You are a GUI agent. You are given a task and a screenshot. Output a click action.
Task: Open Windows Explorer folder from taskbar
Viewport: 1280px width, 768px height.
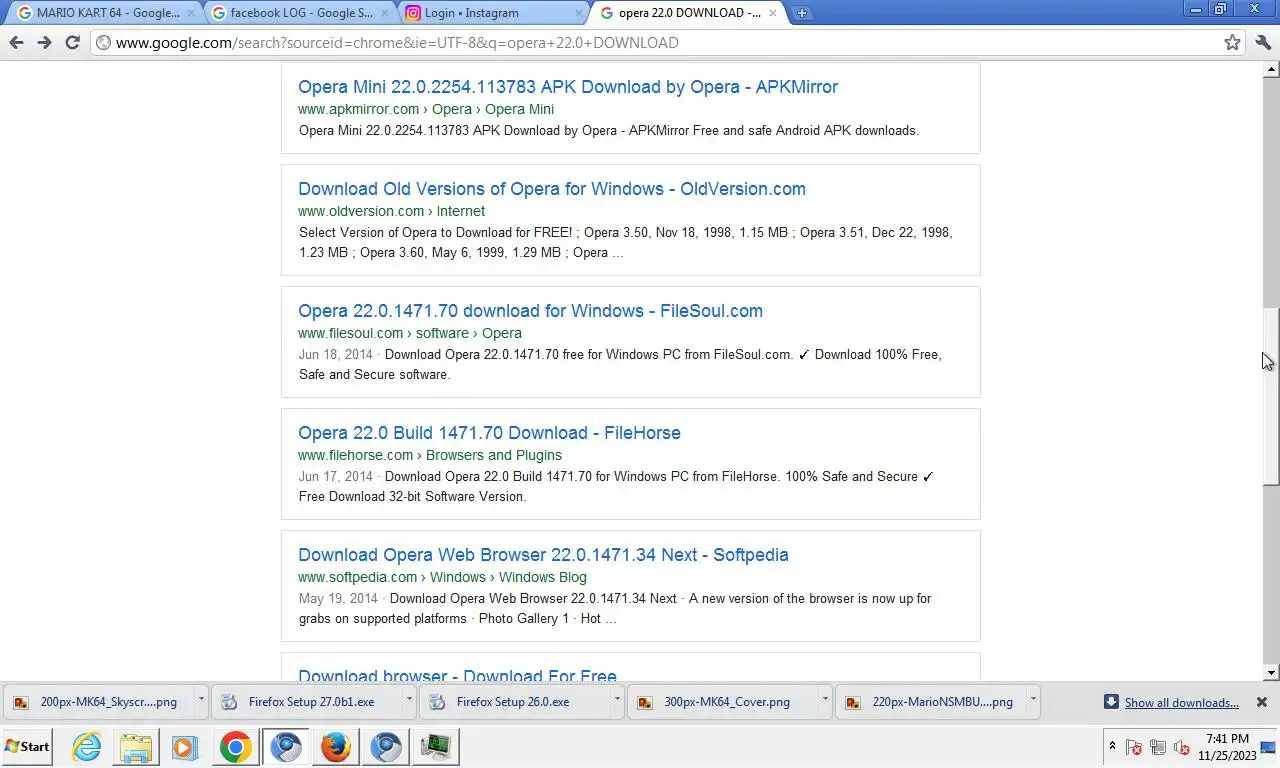(x=135, y=747)
